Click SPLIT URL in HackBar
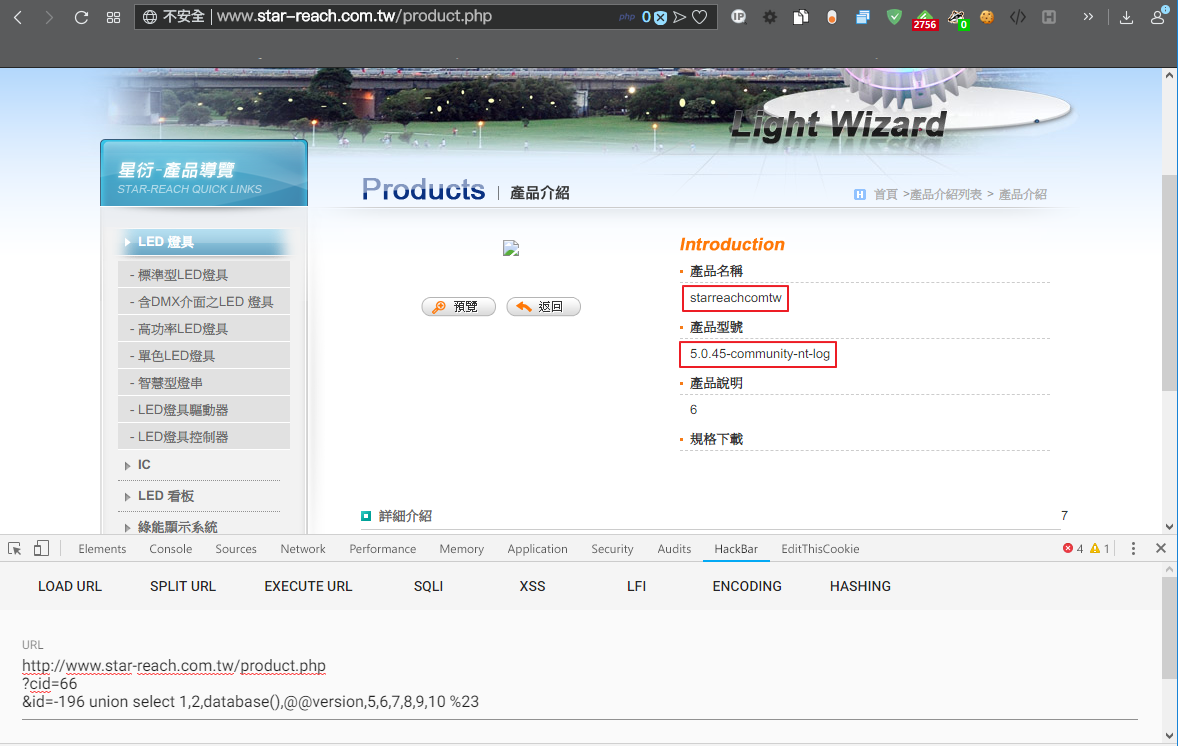The height and width of the screenshot is (746, 1178). click(x=183, y=586)
